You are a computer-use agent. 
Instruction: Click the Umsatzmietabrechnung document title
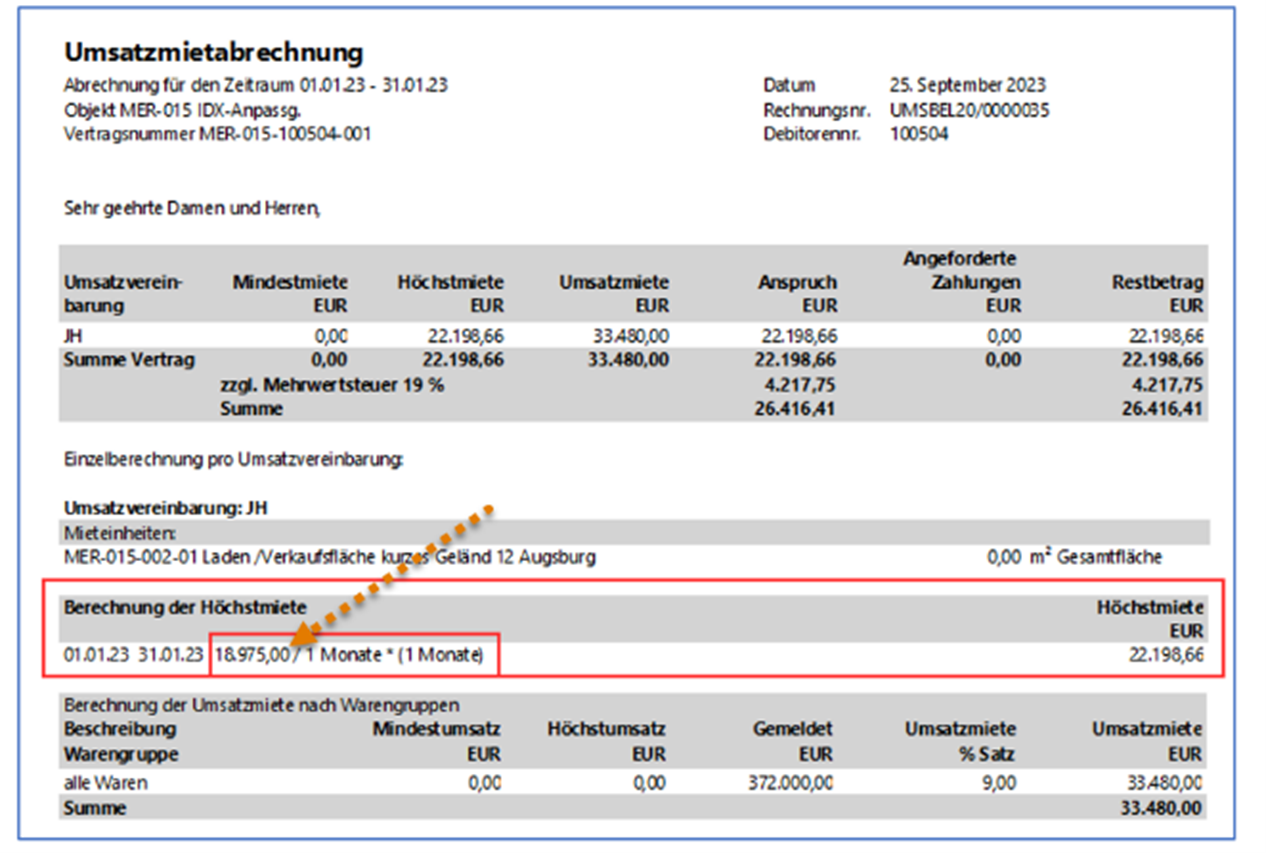tap(213, 53)
